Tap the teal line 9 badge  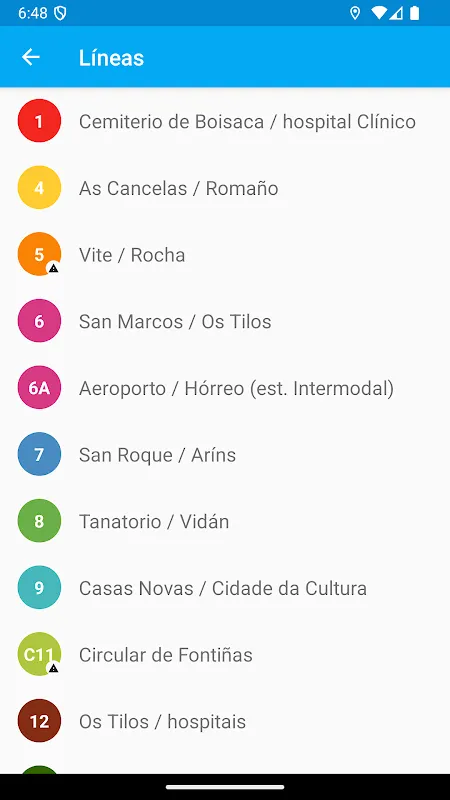click(39, 588)
